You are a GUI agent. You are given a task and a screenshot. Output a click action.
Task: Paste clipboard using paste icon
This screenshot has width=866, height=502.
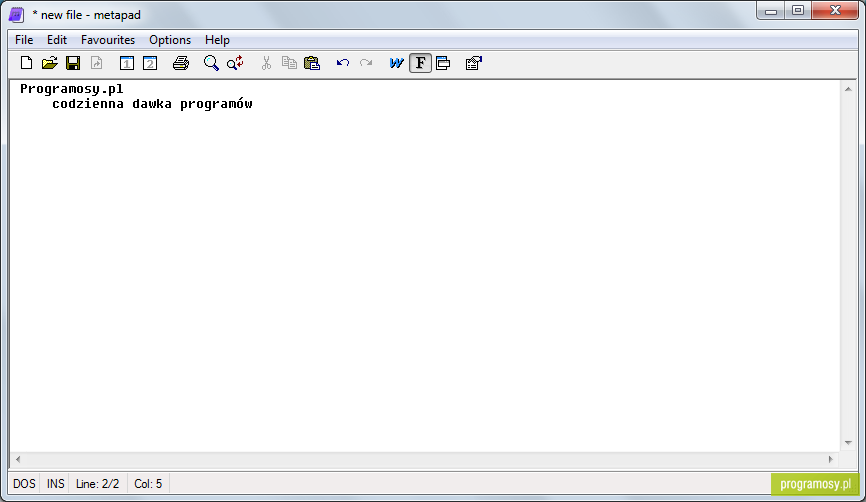[312, 63]
